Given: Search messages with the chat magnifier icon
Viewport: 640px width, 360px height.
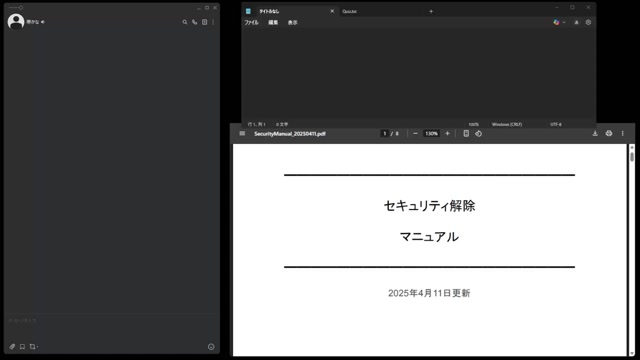Looking at the screenshot, I should (184, 22).
